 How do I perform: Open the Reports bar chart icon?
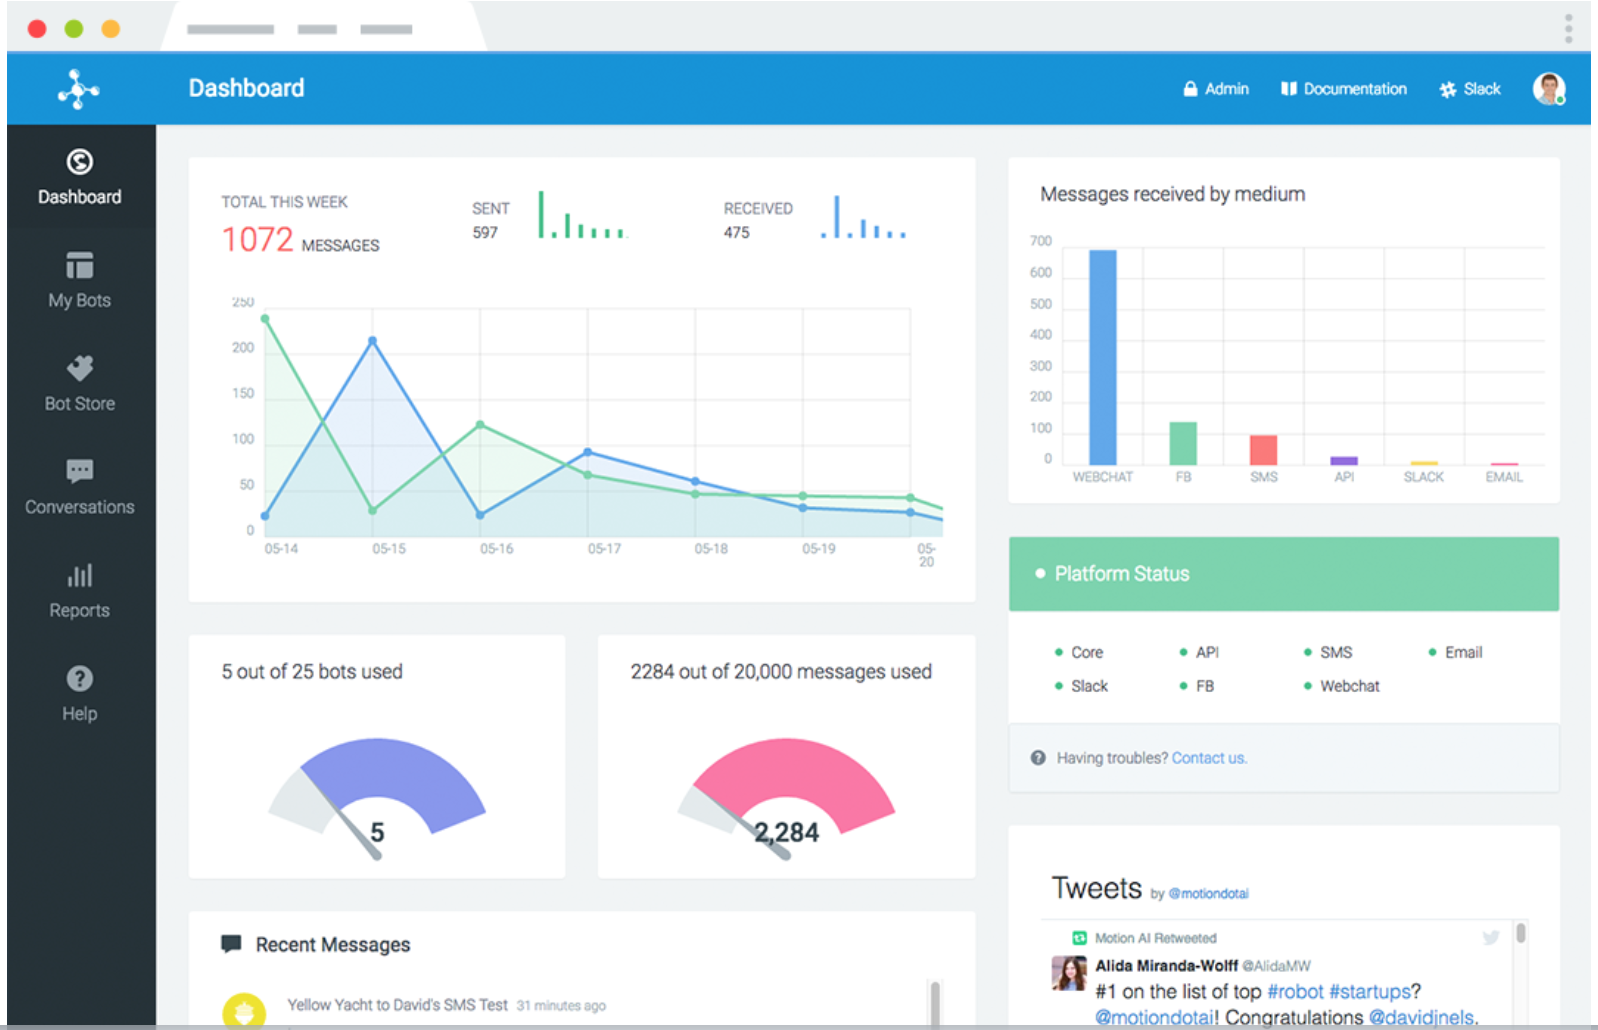79,575
